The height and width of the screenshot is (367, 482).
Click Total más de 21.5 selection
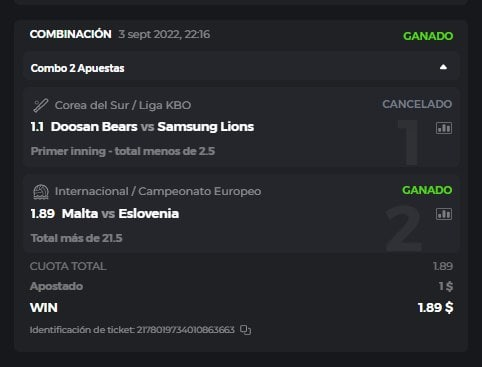76,238
